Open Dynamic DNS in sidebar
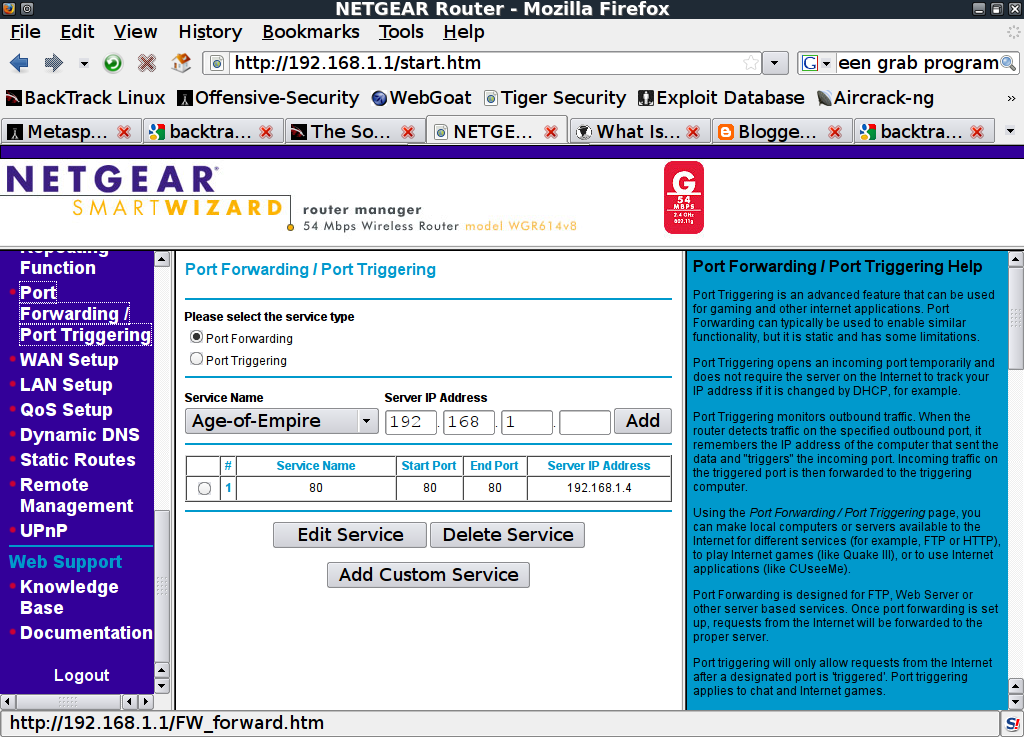This screenshot has height=737, width=1024. click(x=80, y=435)
